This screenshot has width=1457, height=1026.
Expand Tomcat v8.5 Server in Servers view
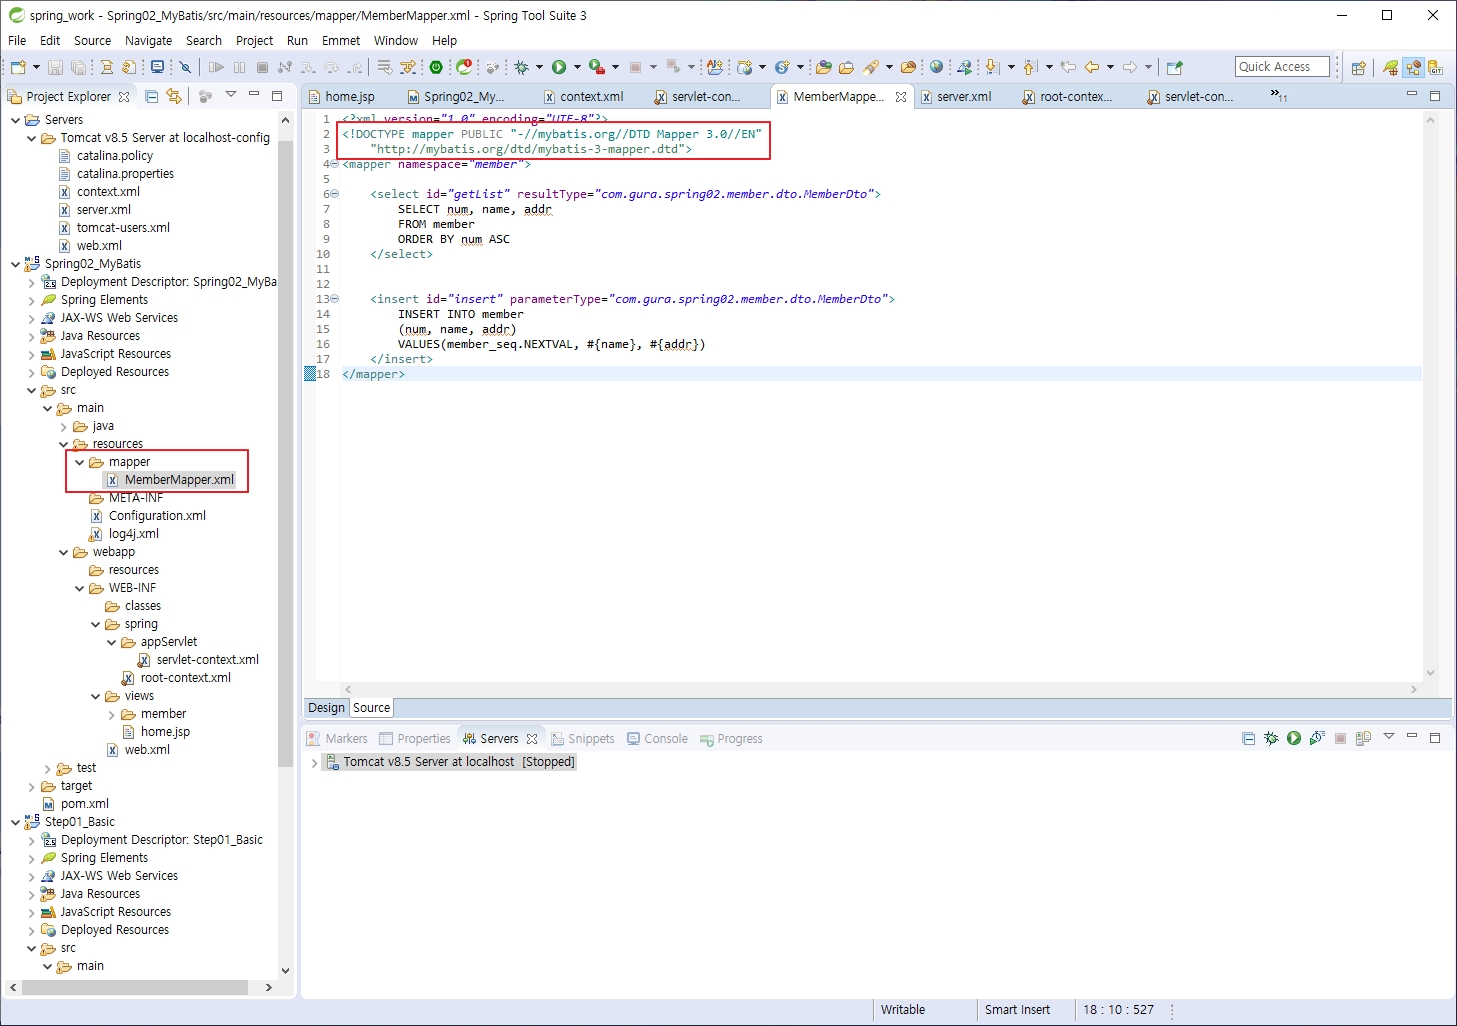tap(314, 762)
